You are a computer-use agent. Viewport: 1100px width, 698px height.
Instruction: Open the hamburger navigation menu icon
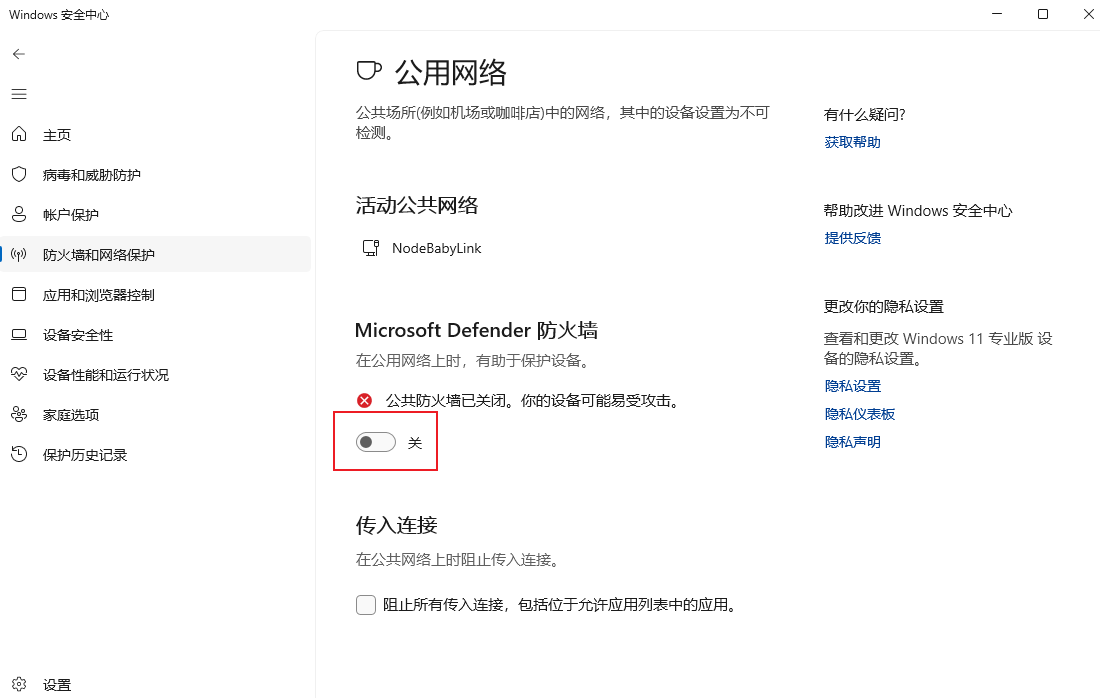[x=19, y=94]
